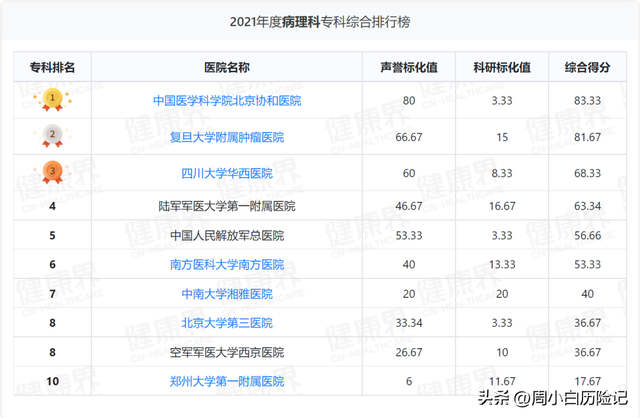Click the 综合得分 column header
640x418 pixels.
(588, 67)
